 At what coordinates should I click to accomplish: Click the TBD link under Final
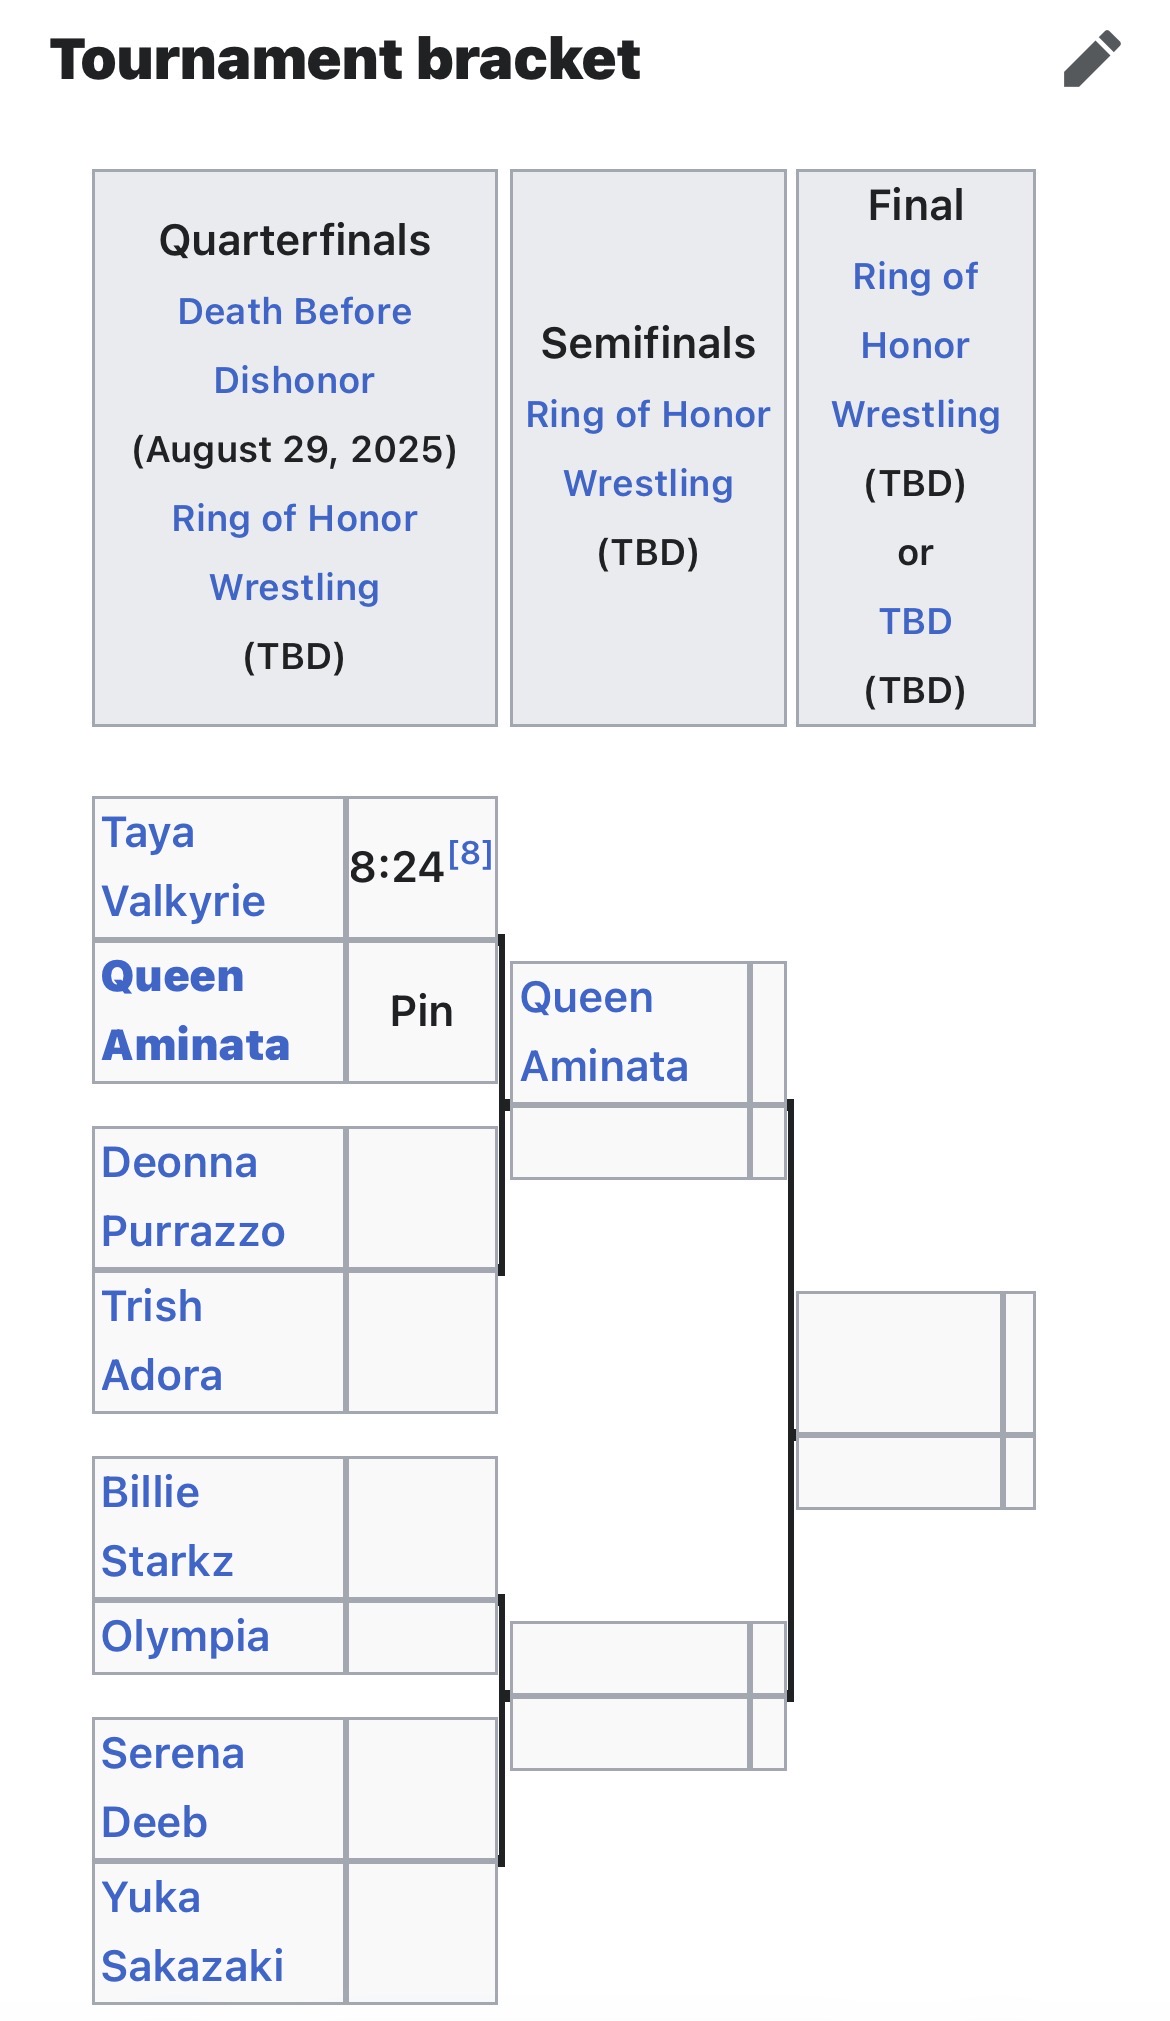click(915, 621)
